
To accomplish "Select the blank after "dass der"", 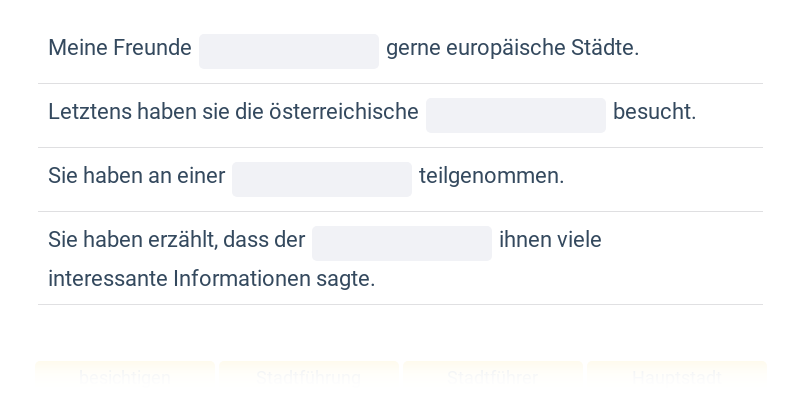I will click(401, 243).
